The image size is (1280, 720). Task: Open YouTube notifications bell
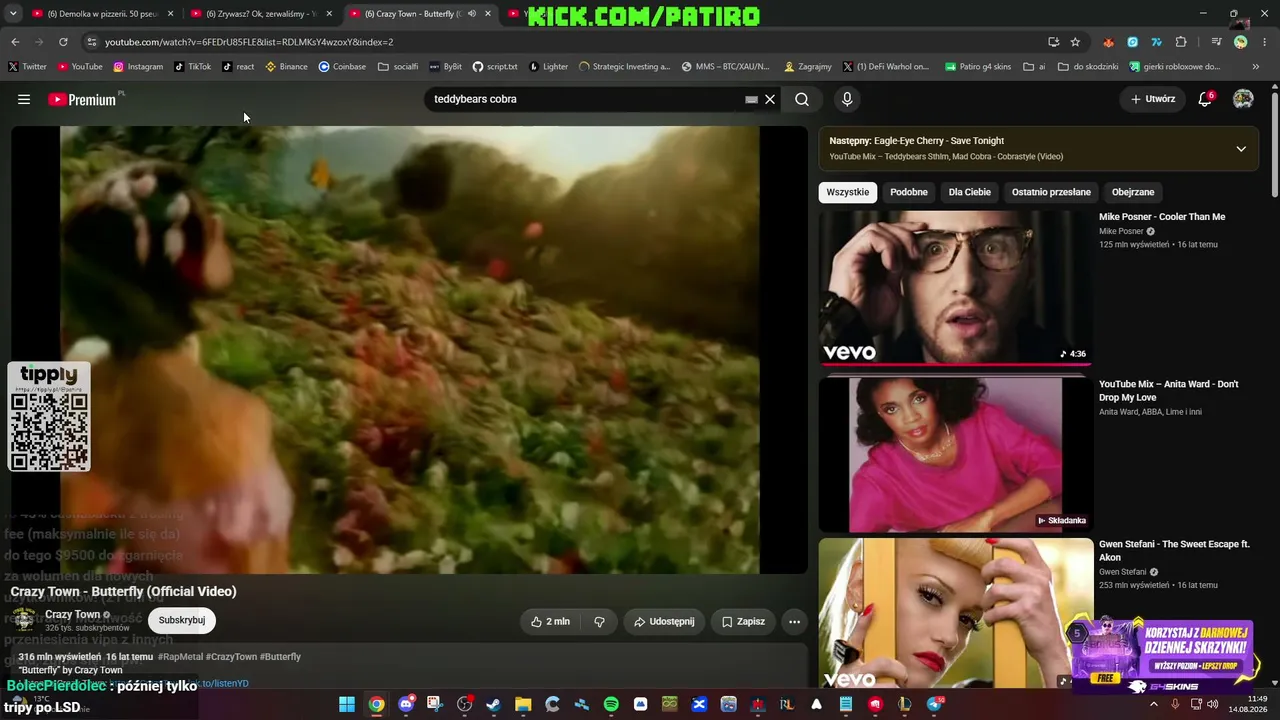1205,99
